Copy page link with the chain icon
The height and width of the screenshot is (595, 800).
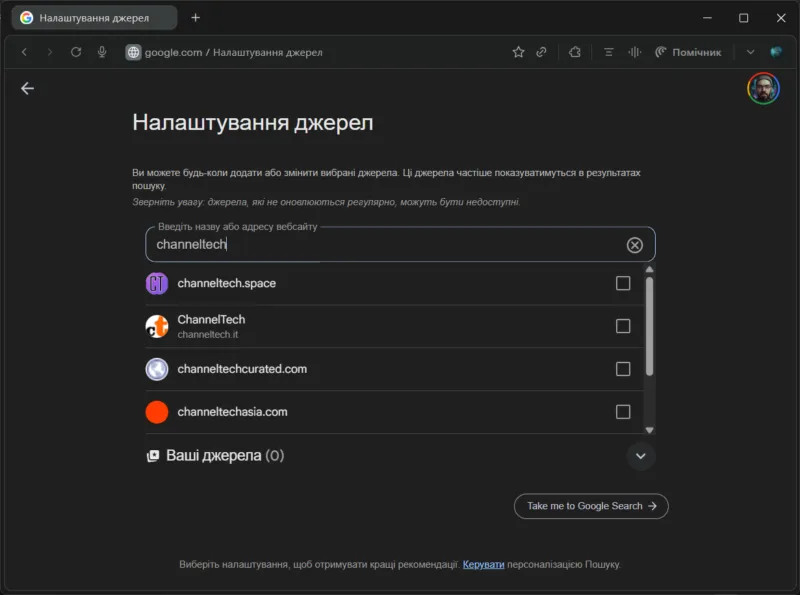(541, 52)
